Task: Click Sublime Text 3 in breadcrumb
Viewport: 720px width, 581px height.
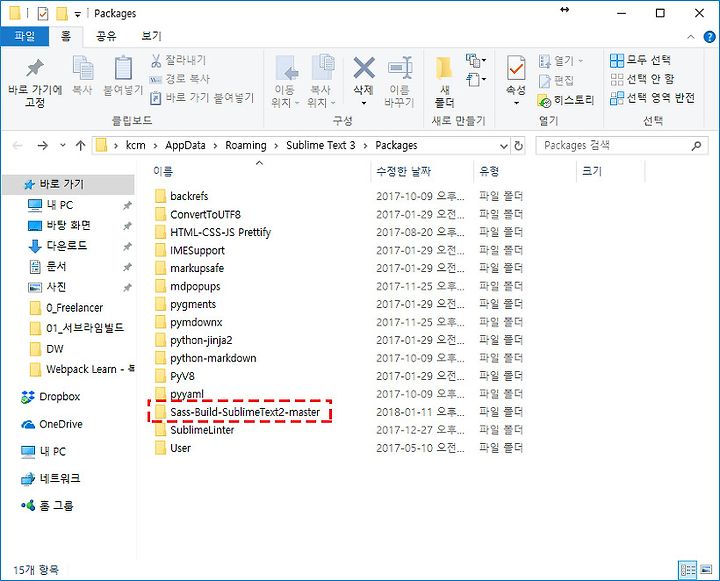Action: [321, 145]
